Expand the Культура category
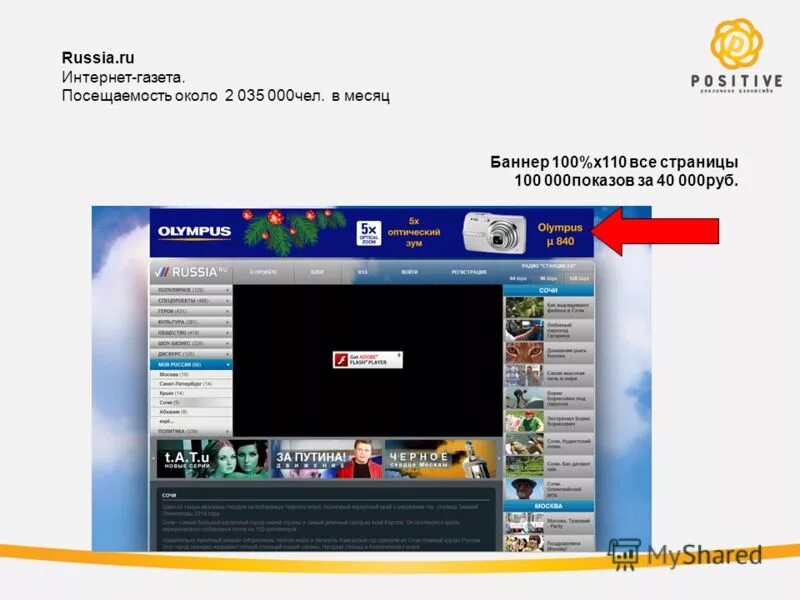 click(x=191, y=322)
